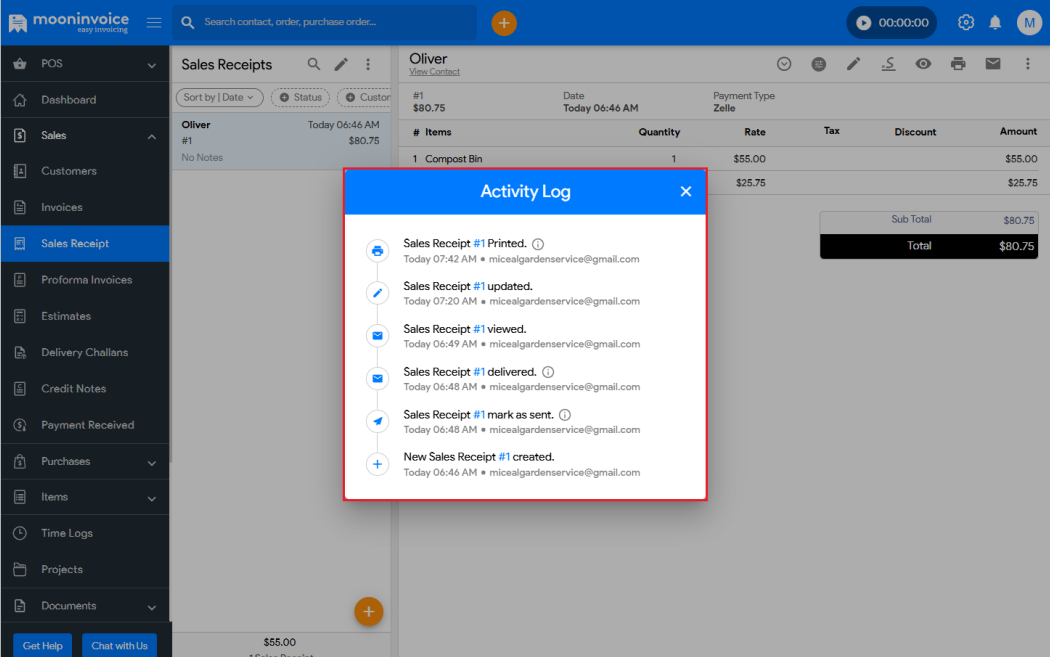The height and width of the screenshot is (657, 1050).
Task: Click the Chat with Us button
Action: click(119, 646)
